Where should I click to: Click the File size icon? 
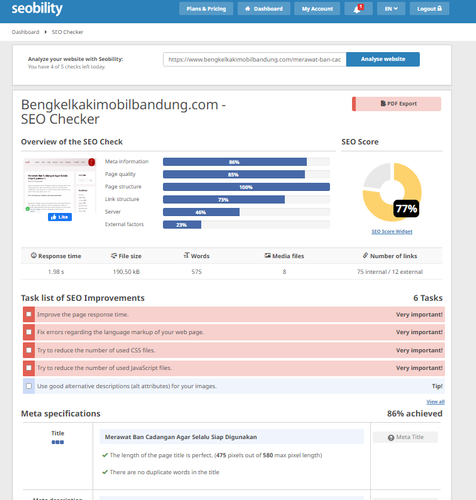click(114, 256)
